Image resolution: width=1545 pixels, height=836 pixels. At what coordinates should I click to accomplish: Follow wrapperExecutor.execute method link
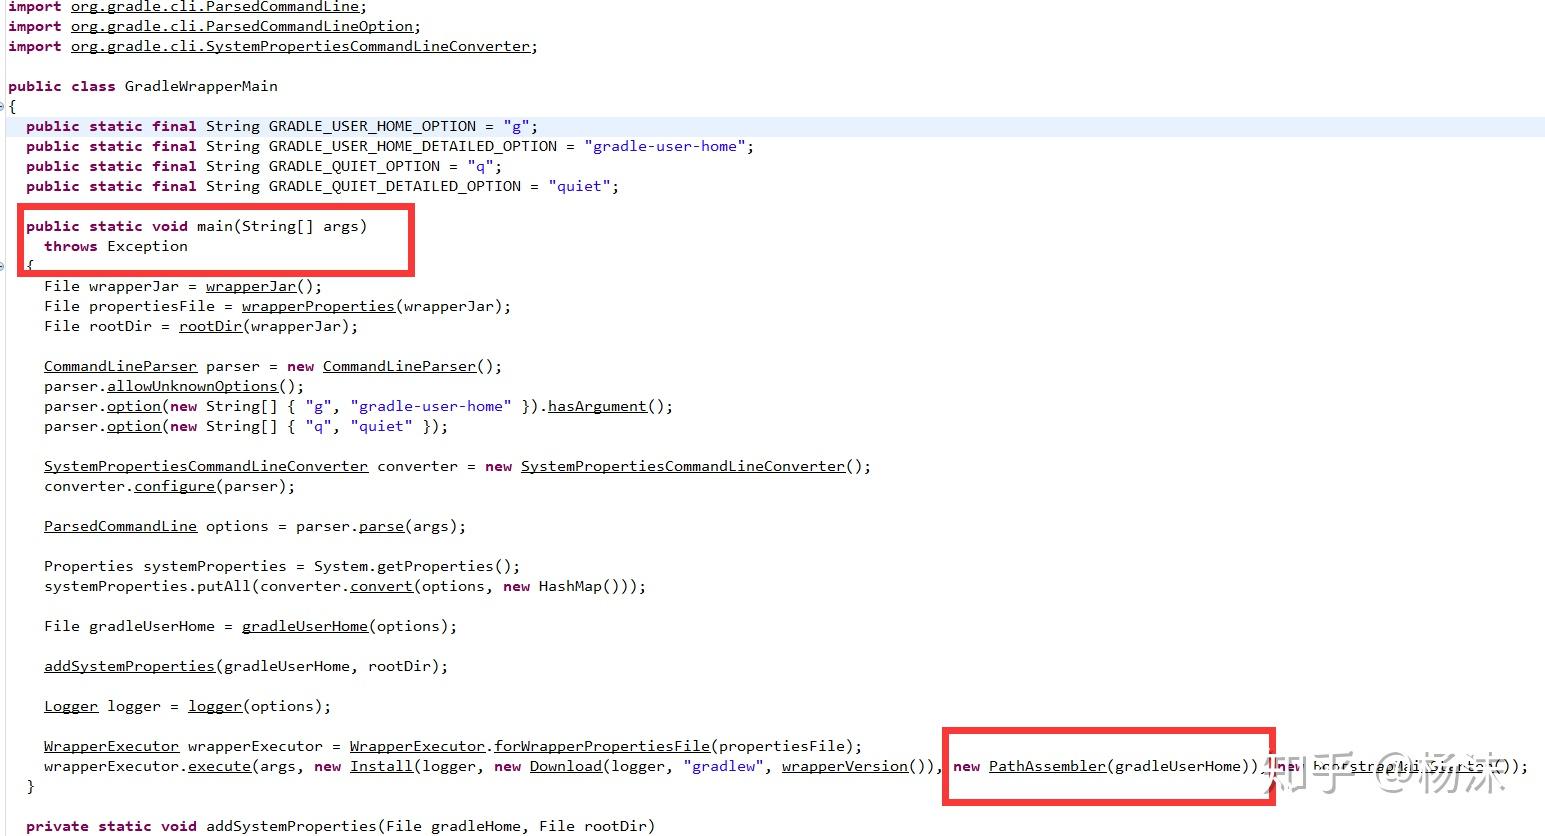[x=219, y=766]
